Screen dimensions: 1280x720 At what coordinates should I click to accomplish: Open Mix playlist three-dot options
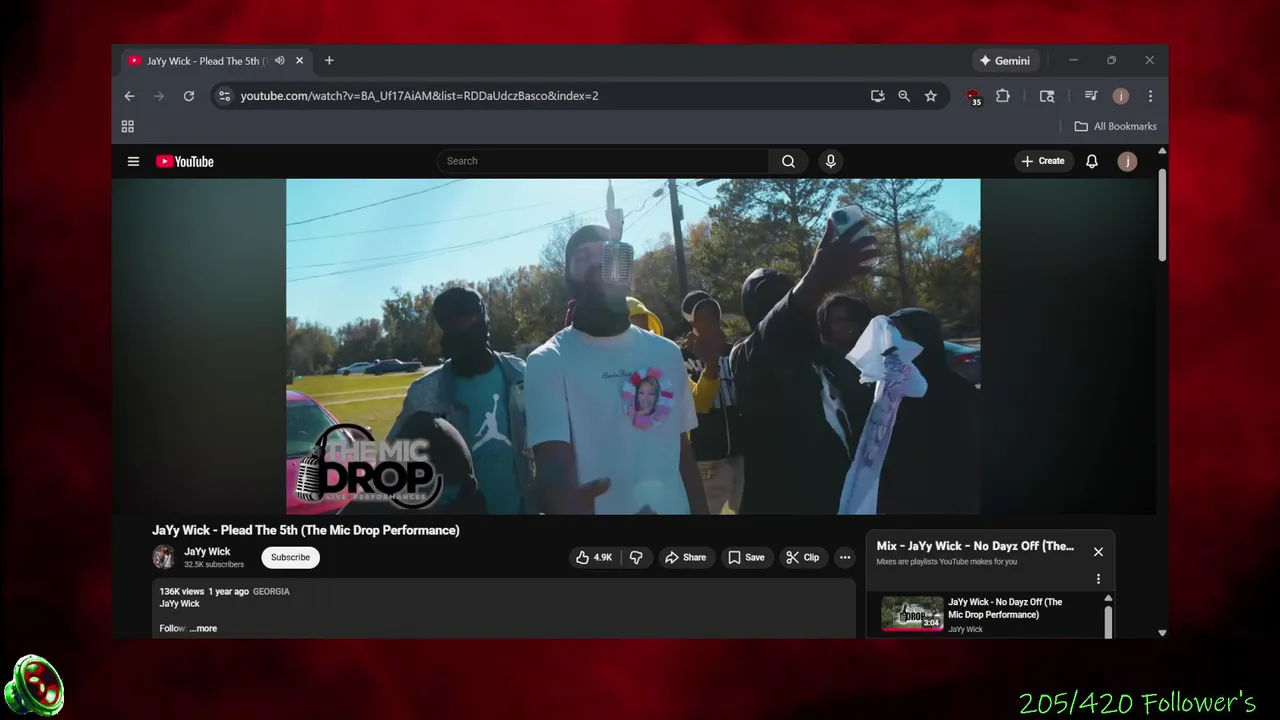click(x=1098, y=579)
